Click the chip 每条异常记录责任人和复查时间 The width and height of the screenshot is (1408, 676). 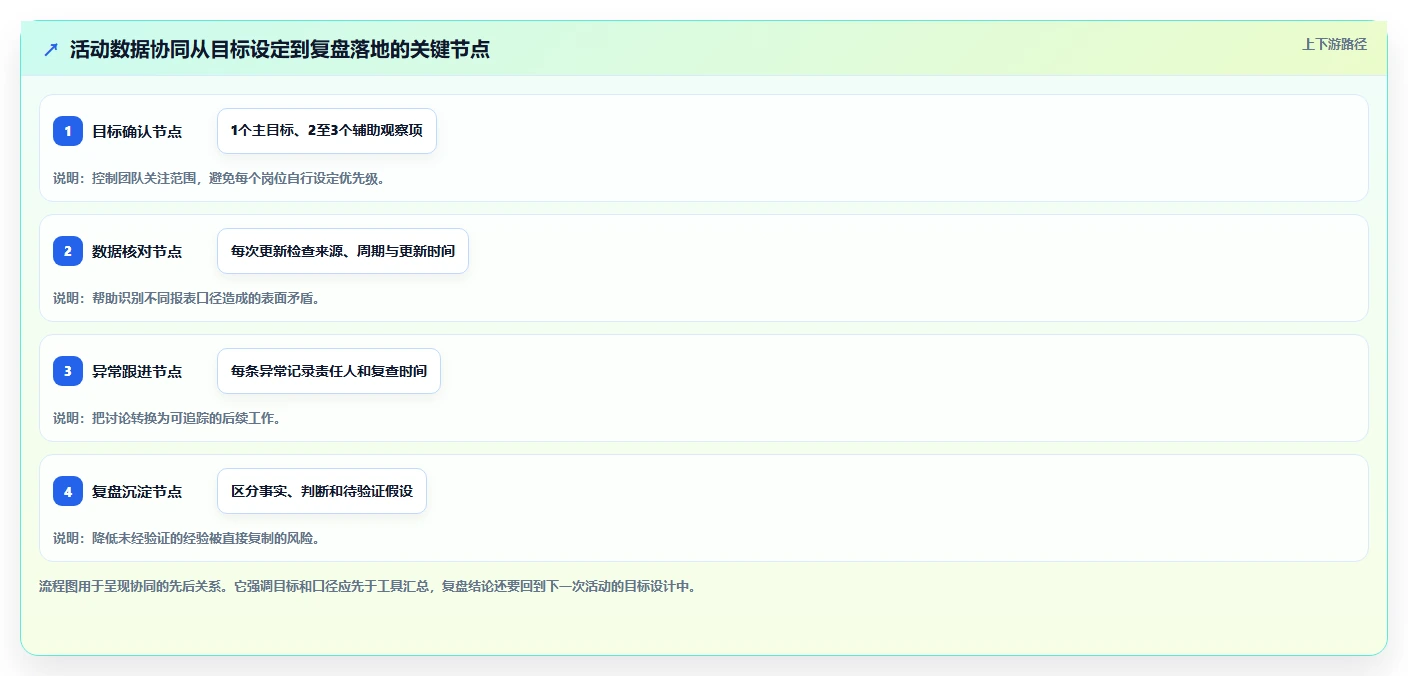(x=329, y=371)
